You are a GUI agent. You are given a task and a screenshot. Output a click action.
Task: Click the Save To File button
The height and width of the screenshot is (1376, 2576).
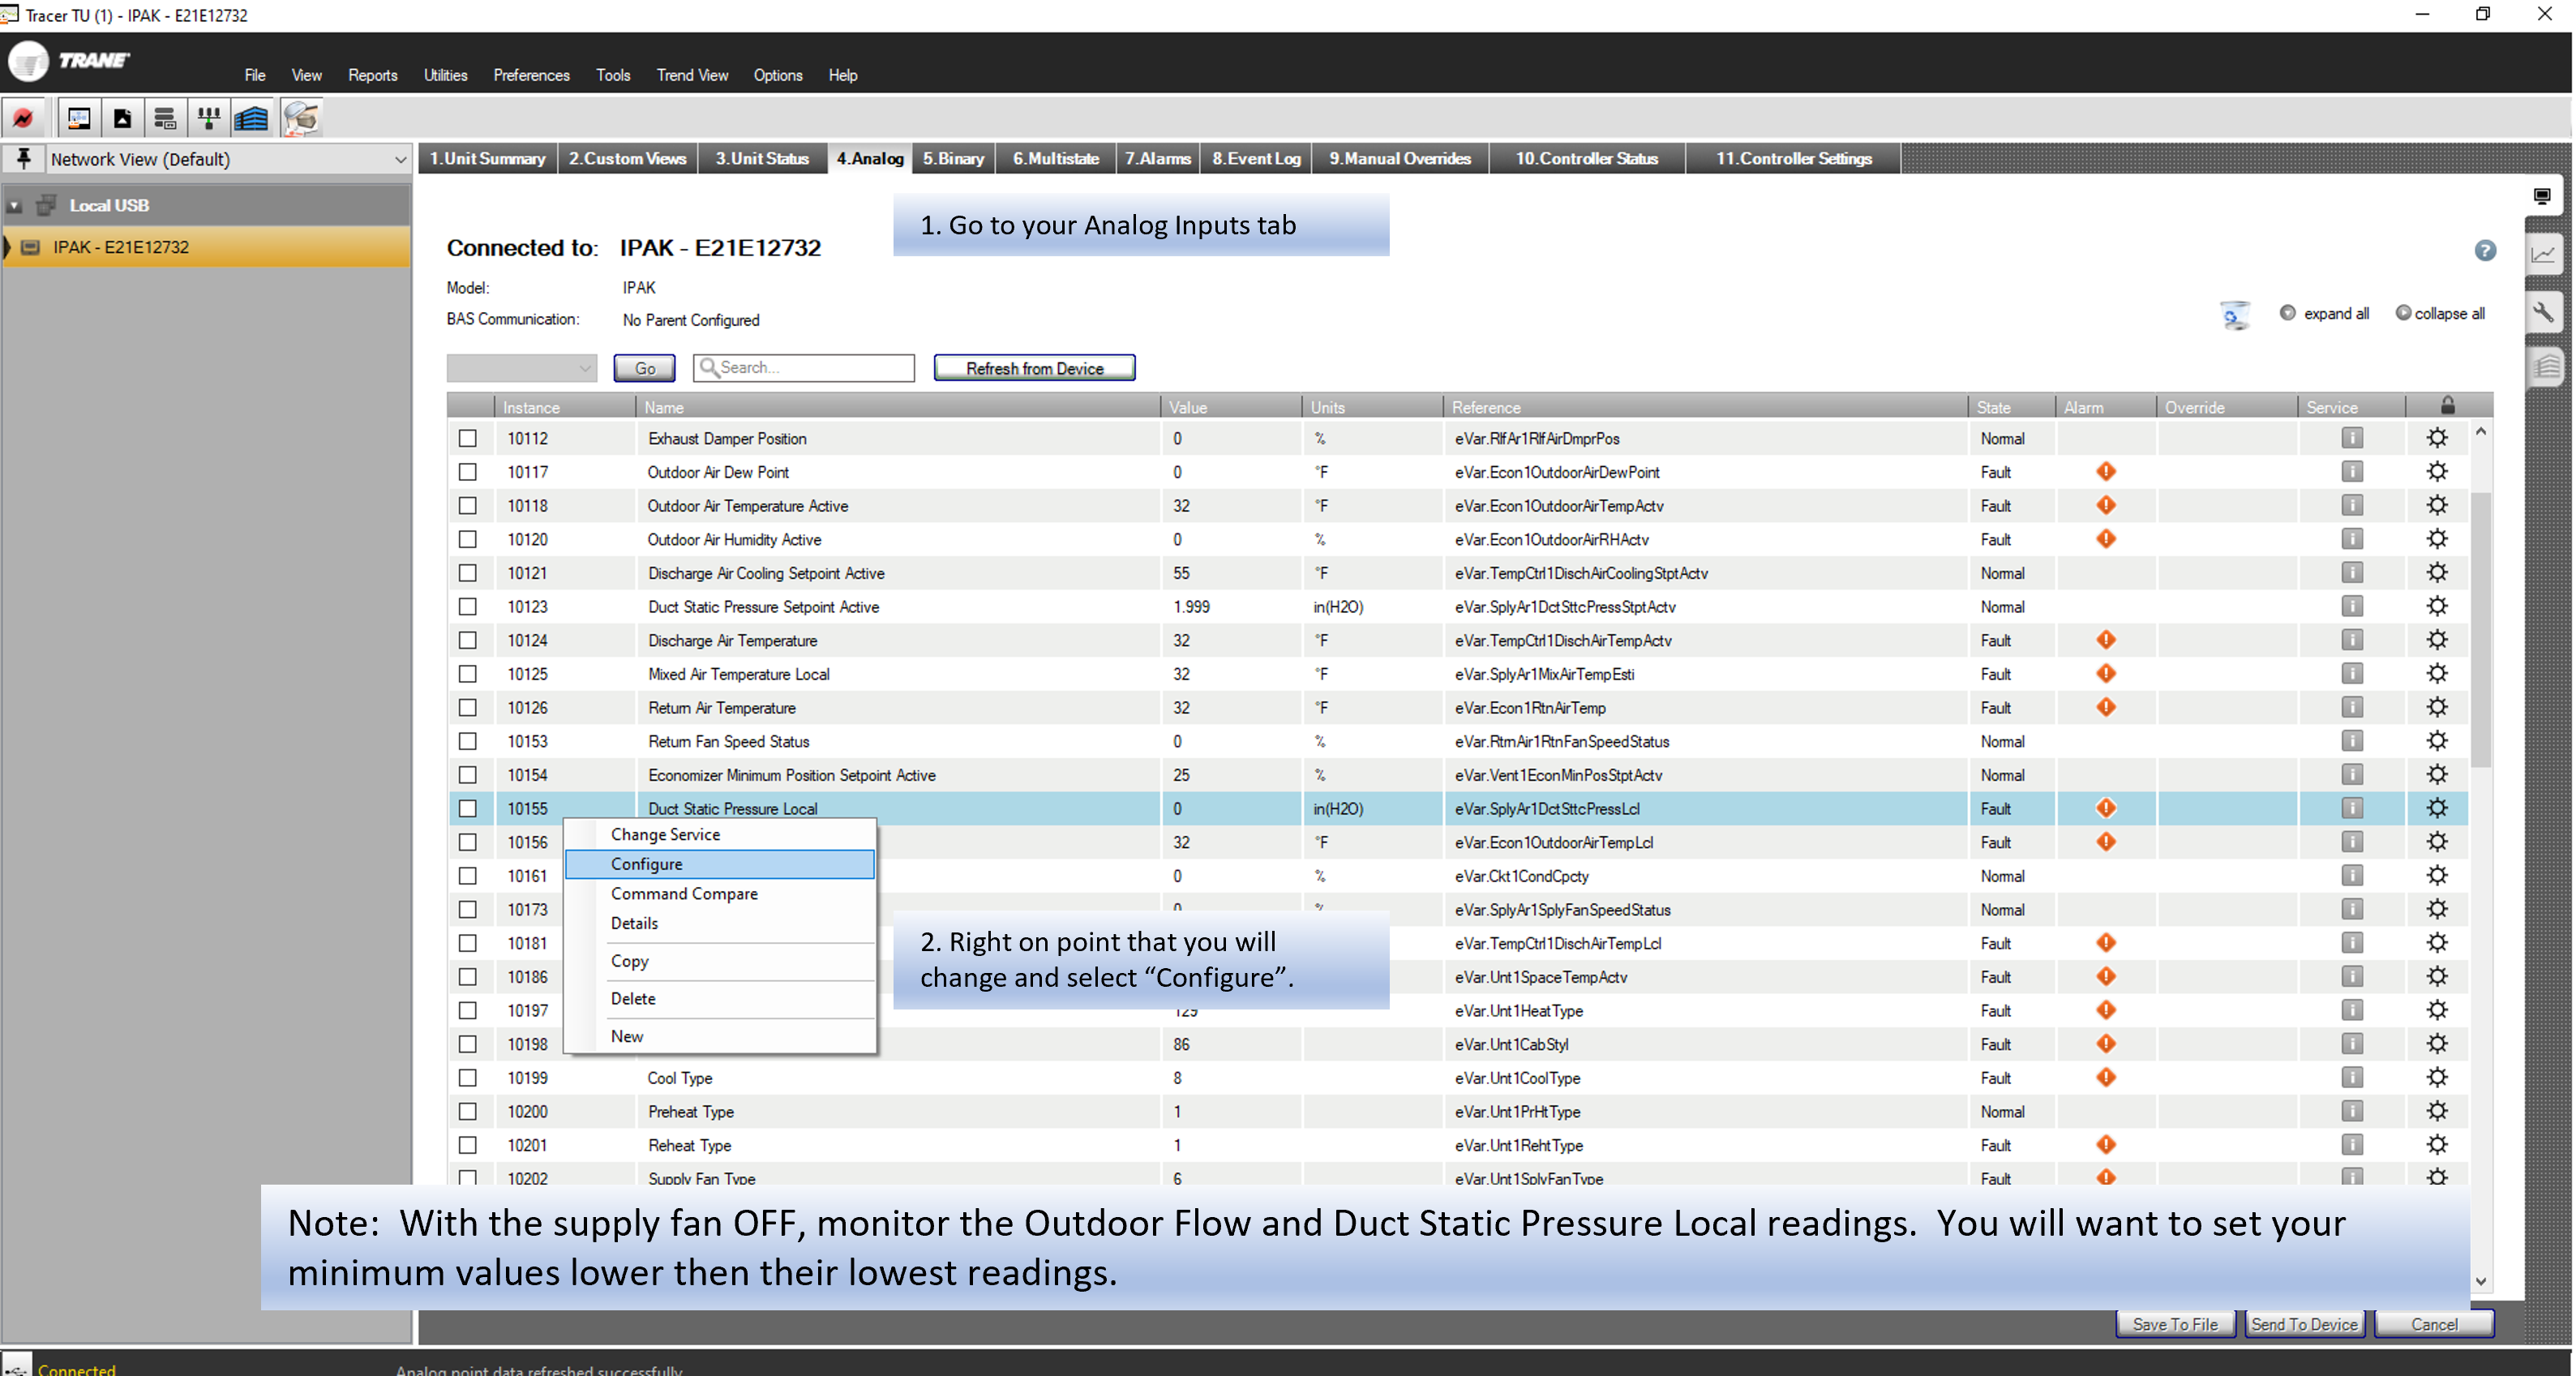(2175, 1323)
